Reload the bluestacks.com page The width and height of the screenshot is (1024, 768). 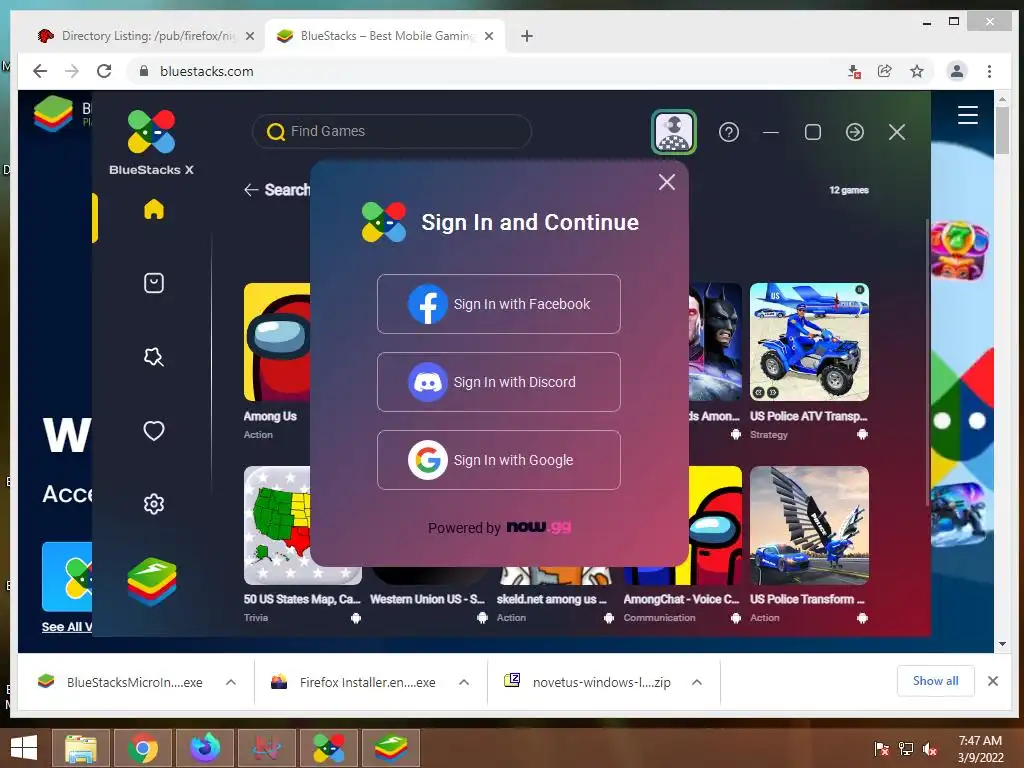pos(104,71)
